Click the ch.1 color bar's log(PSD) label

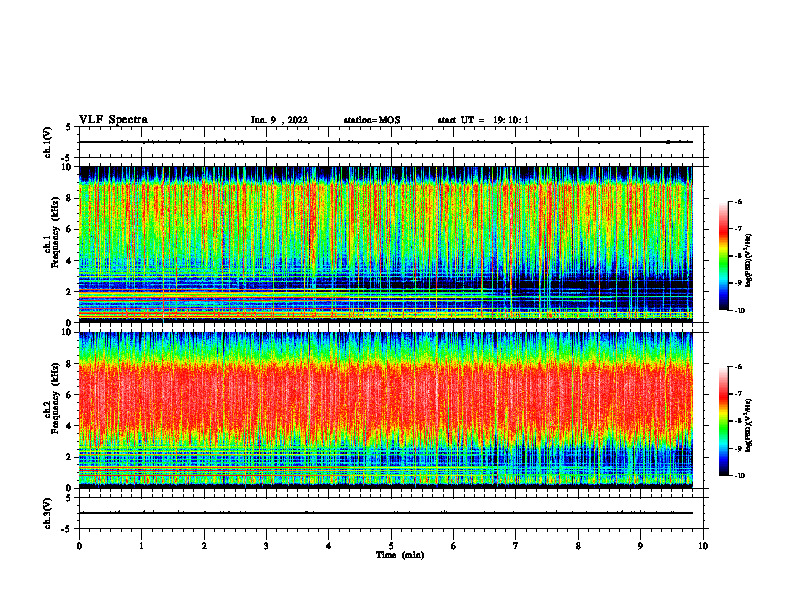[749, 261]
